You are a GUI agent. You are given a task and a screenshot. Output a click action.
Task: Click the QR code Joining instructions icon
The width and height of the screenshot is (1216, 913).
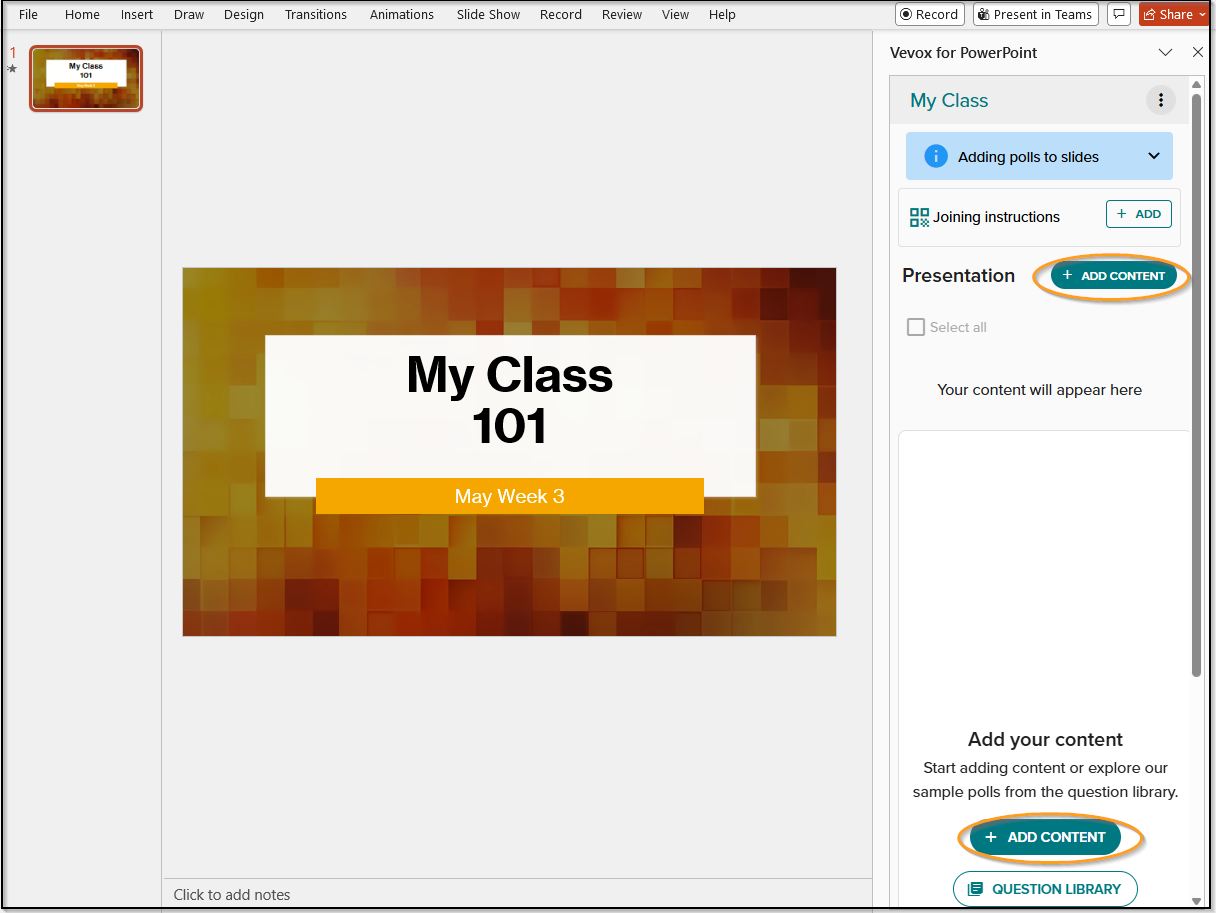point(919,217)
